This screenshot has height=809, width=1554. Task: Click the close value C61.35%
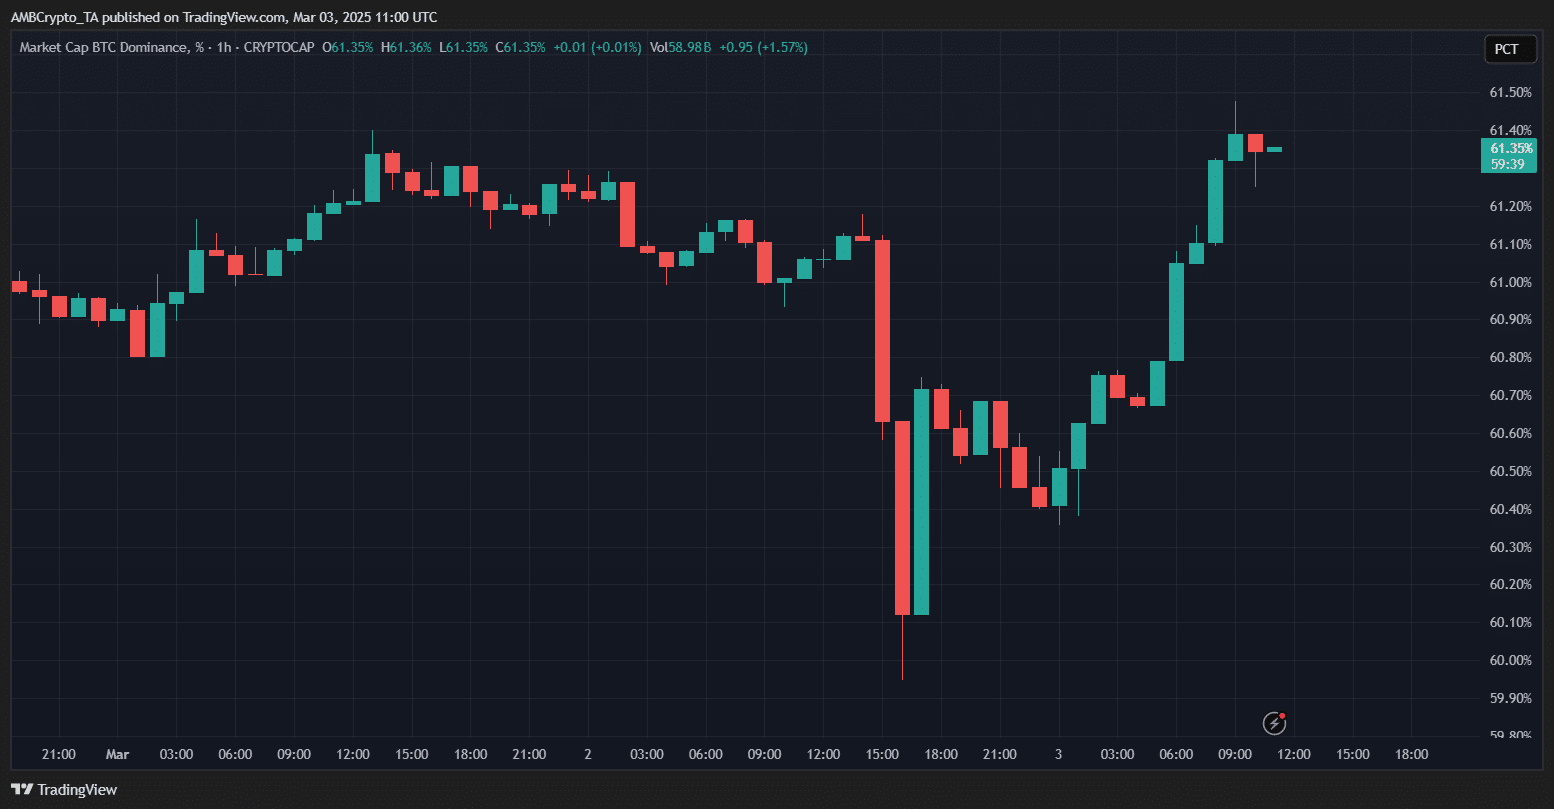coord(520,47)
